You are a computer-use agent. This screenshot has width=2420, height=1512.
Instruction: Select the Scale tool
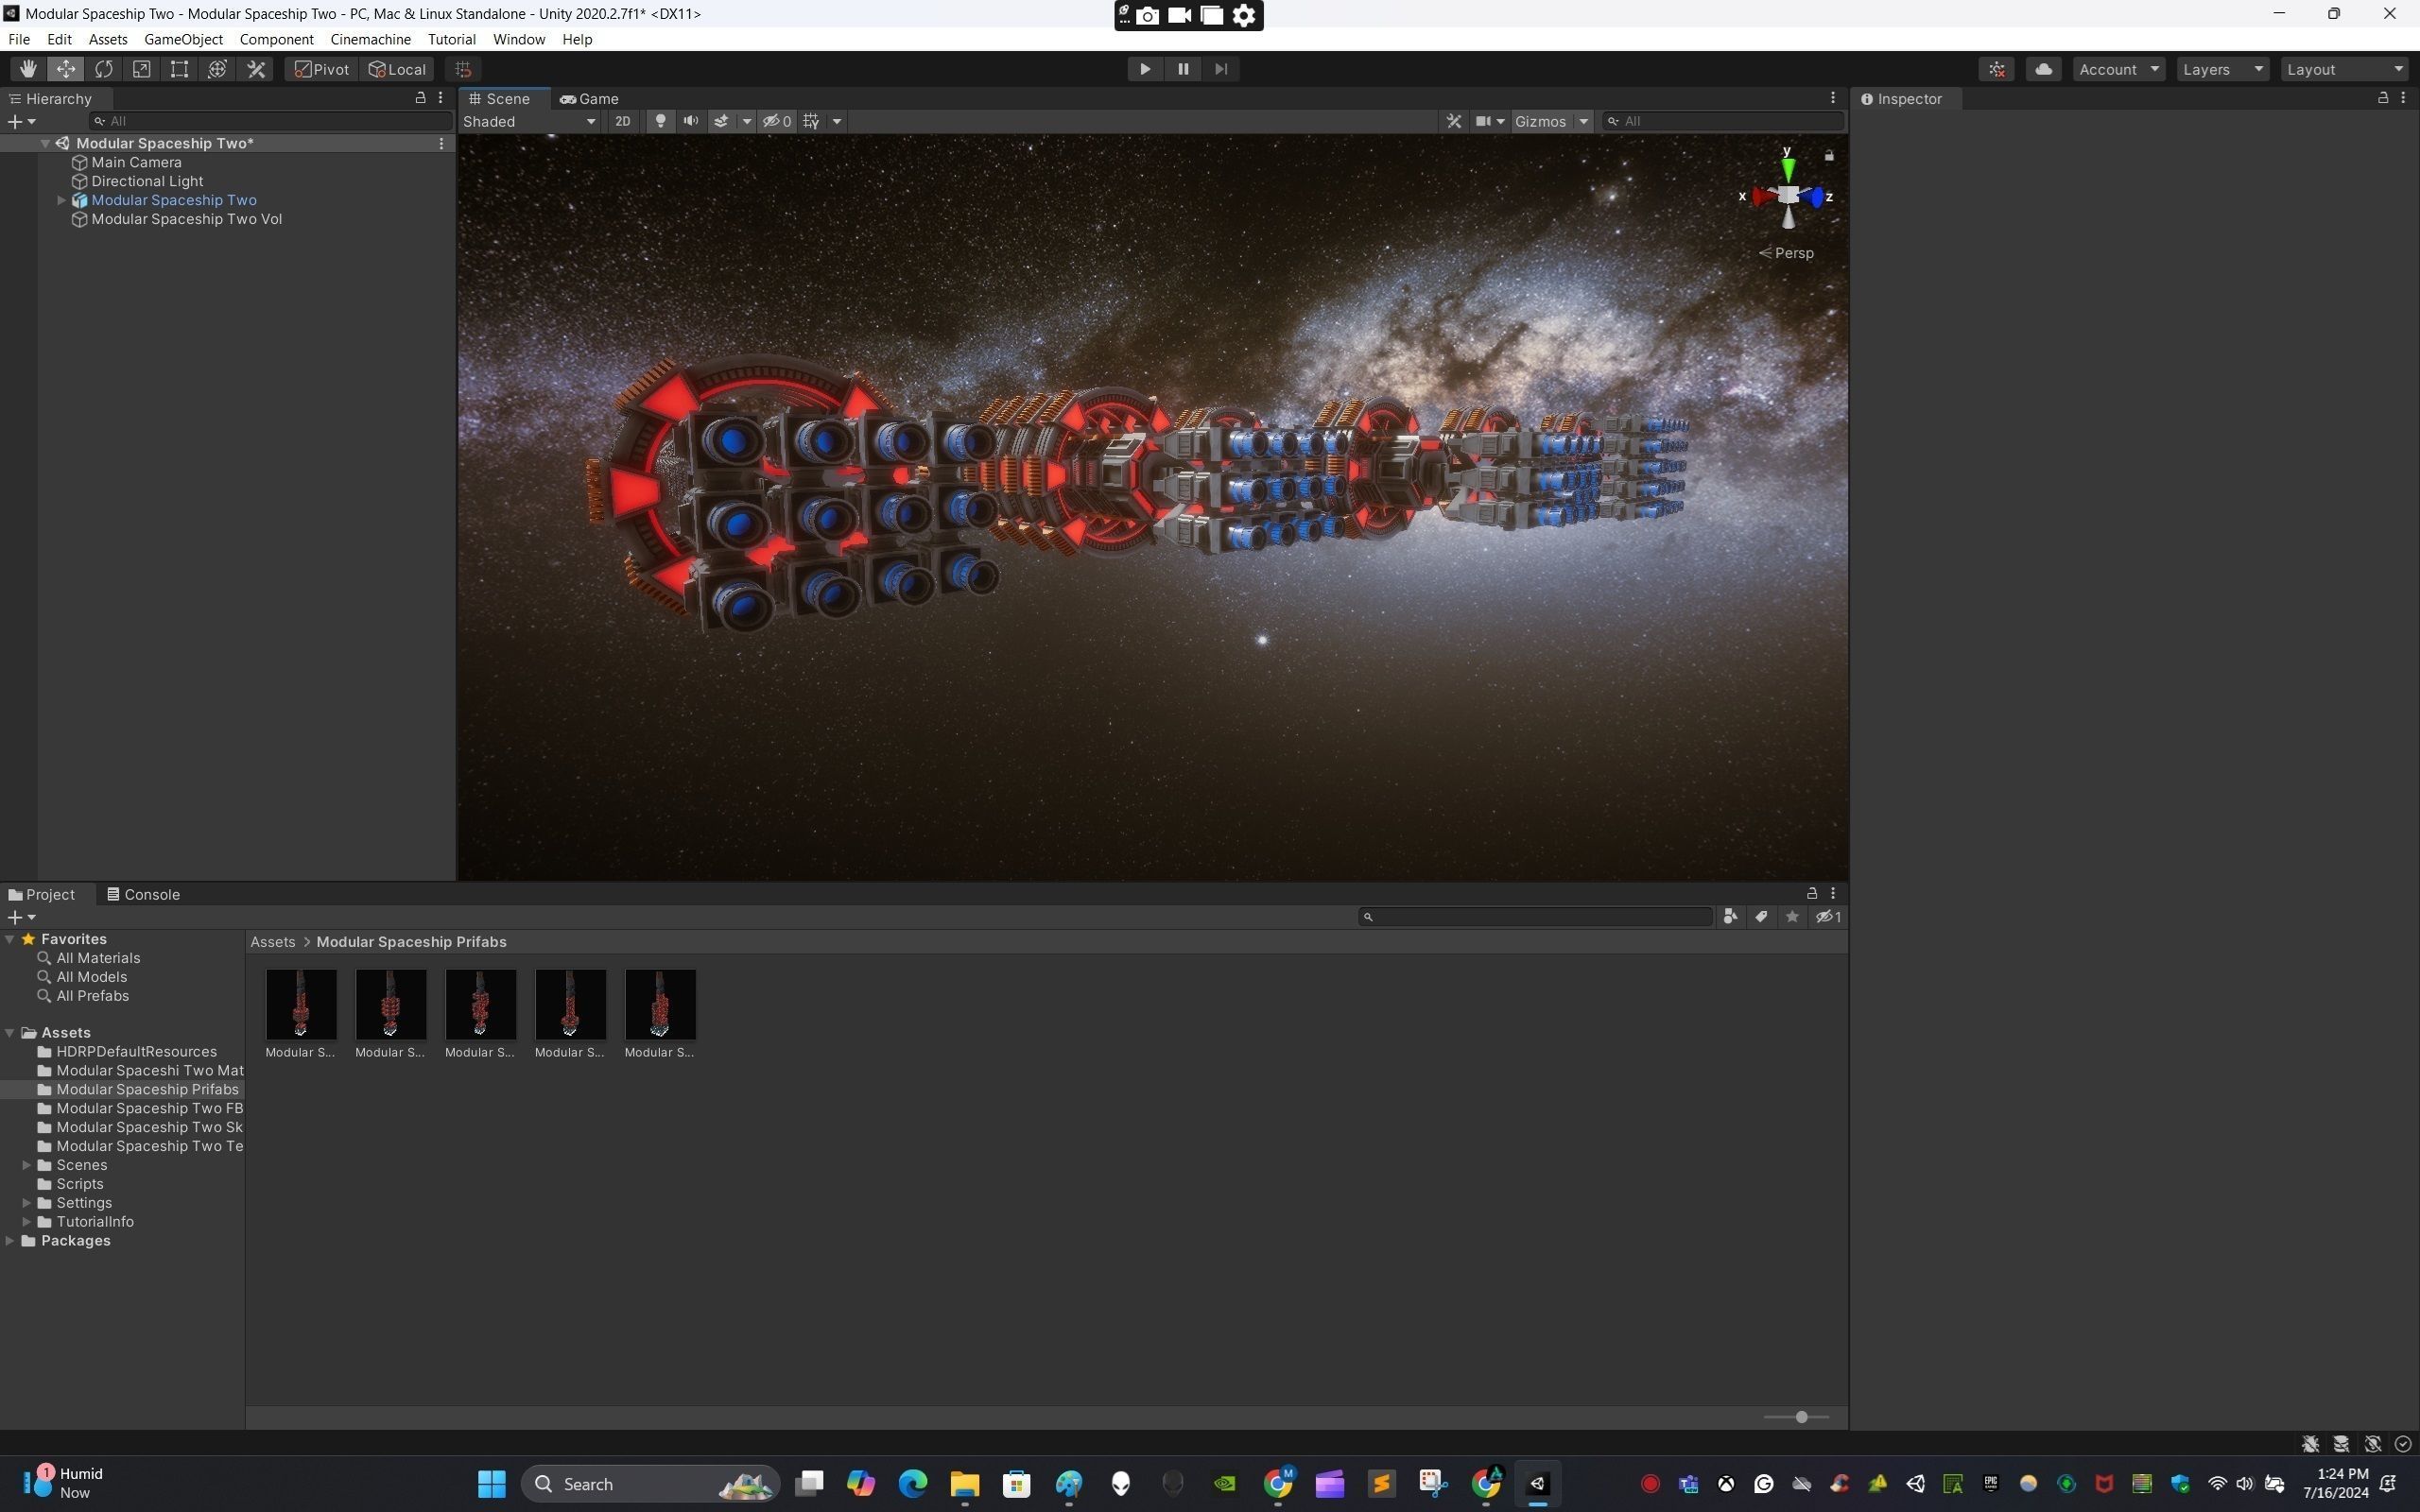[142, 69]
